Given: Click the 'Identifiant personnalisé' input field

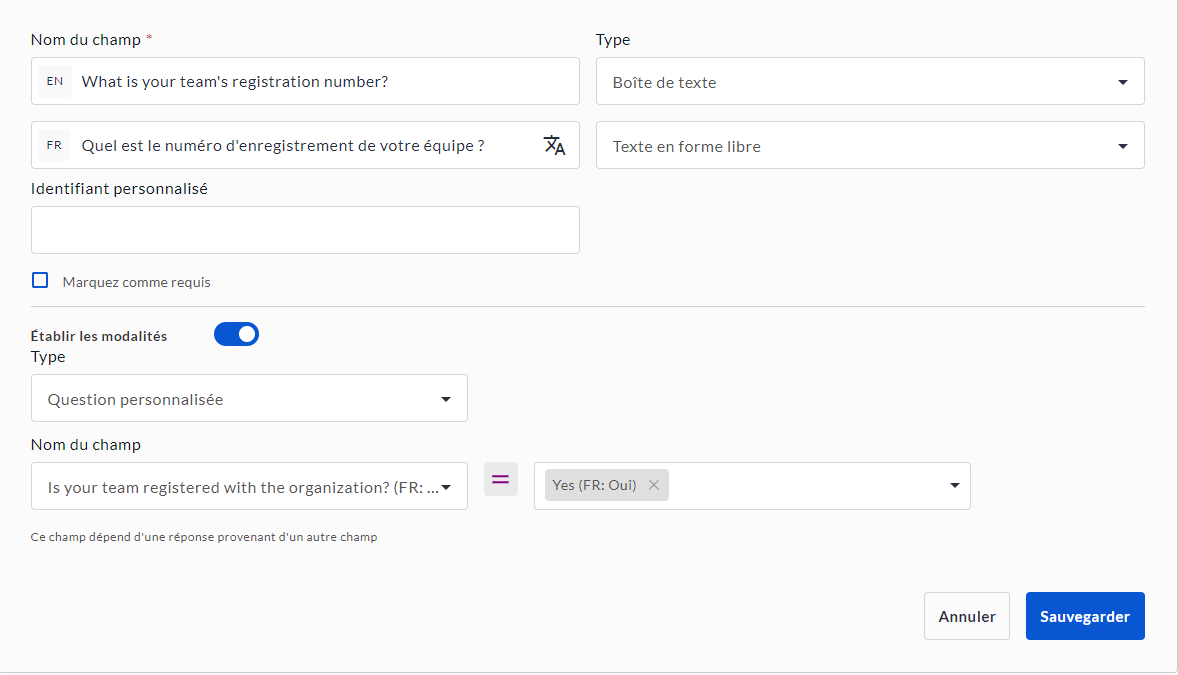Looking at the screenshot, I should click(305, 230).
